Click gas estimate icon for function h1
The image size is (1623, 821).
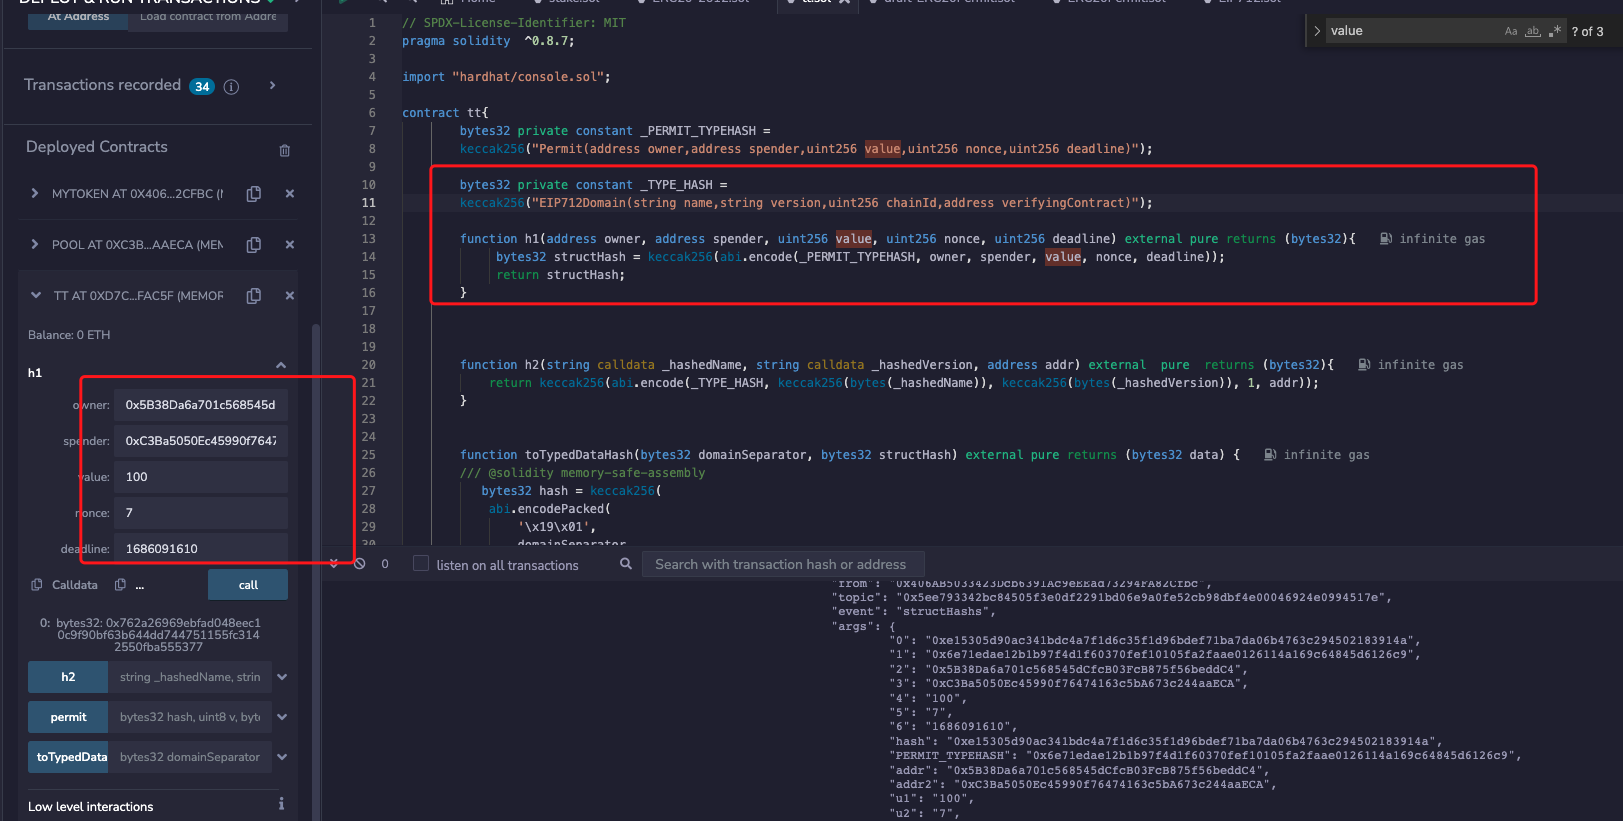[x=1386, y=239]
